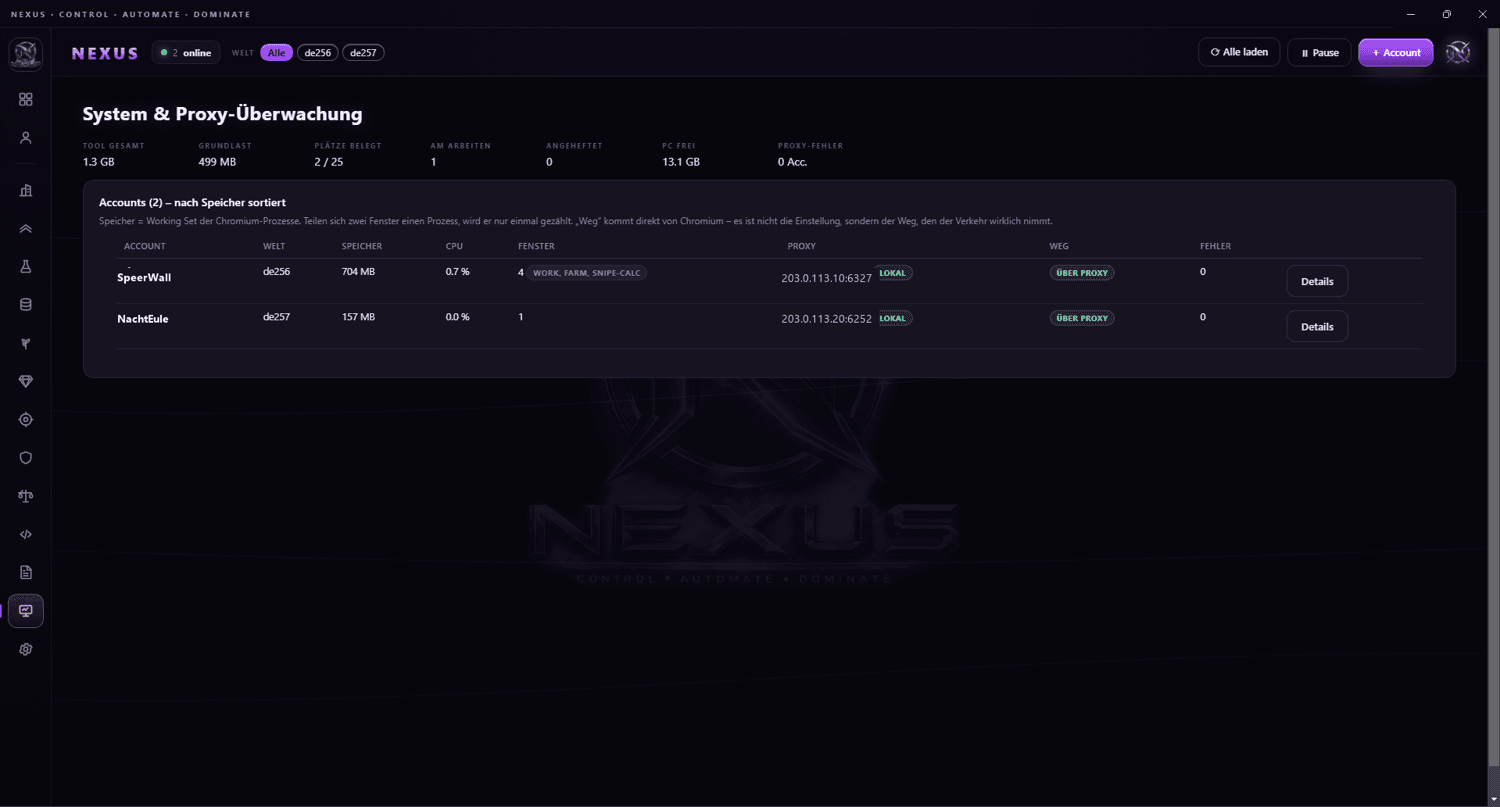Click the 0 Acc. proxy error value
The height and width of the screenshot is (807, 1500).
pyautogui.click(x=792, y=161)
